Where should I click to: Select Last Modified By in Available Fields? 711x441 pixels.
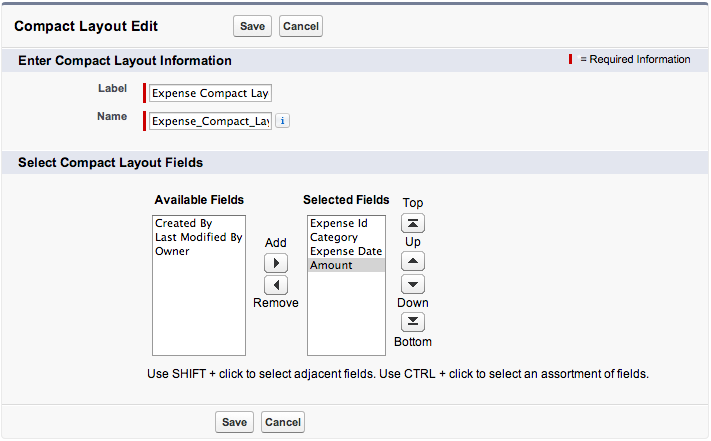coord(199,237)
